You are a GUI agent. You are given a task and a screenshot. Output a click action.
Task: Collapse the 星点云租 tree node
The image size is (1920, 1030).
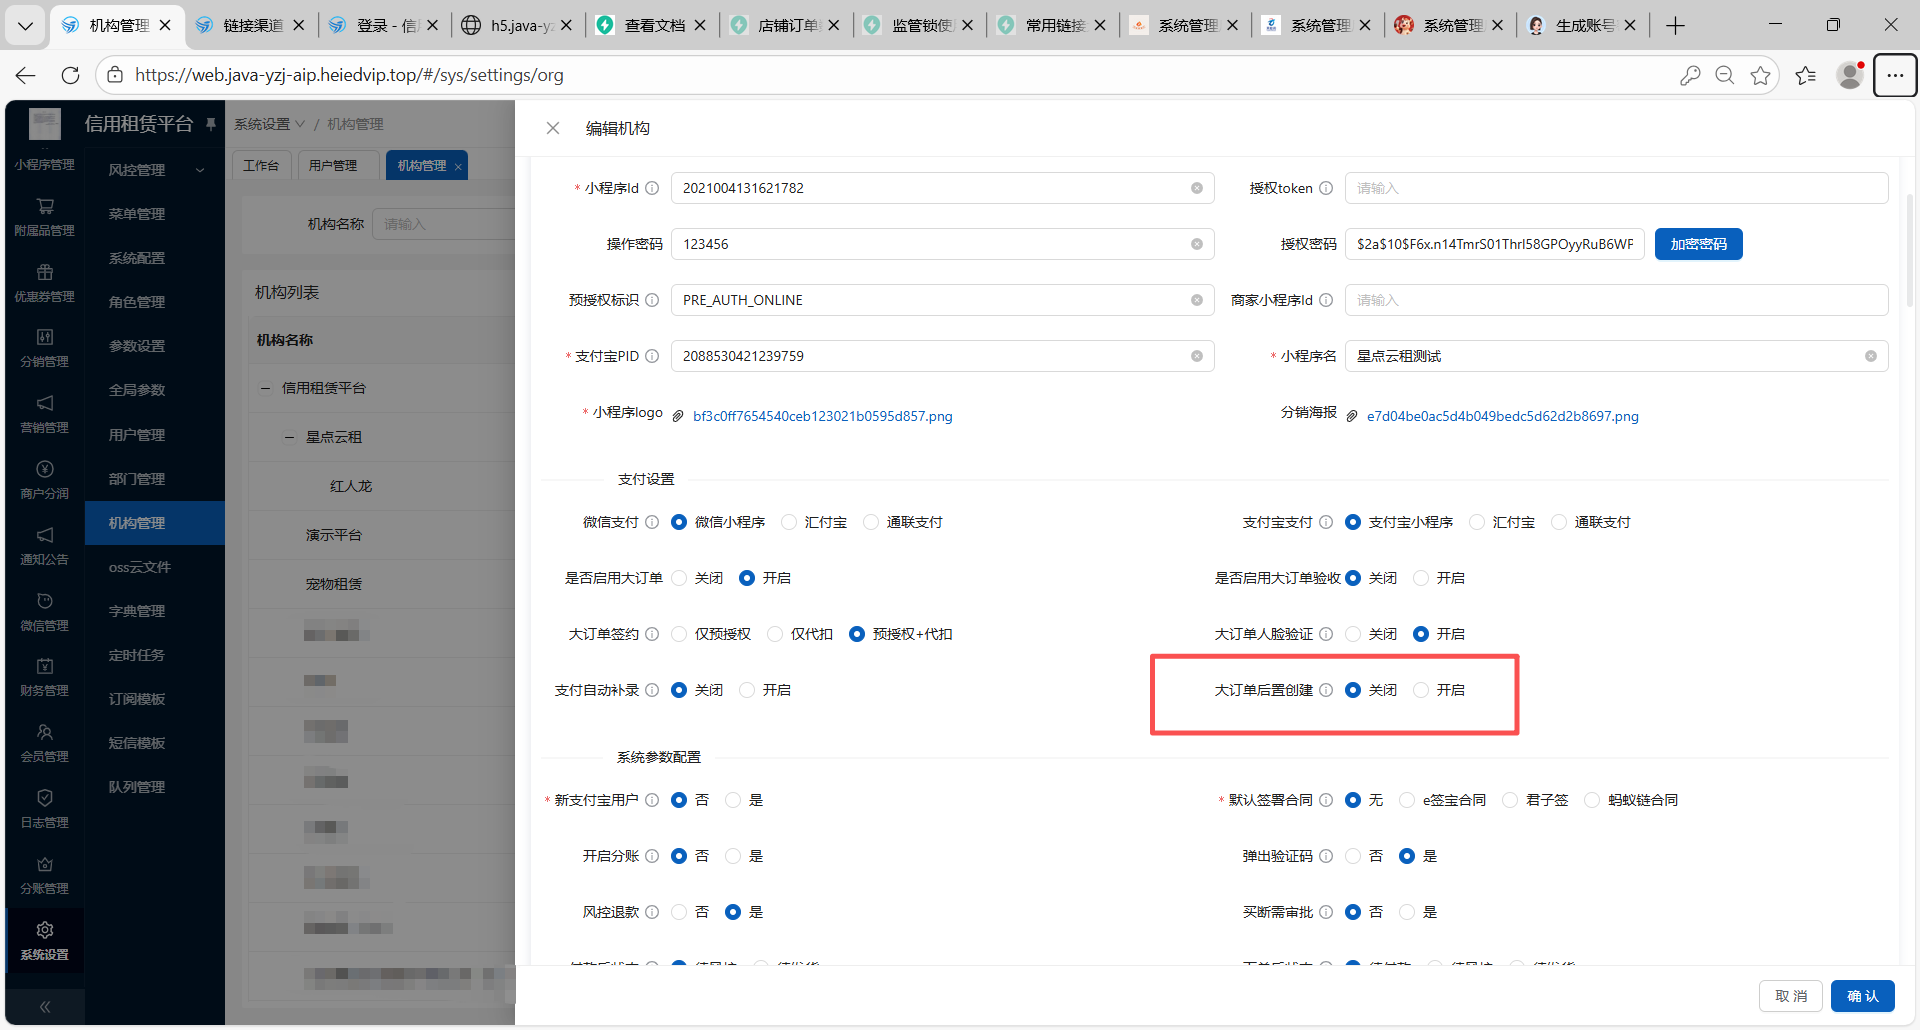tap(289, 437)
